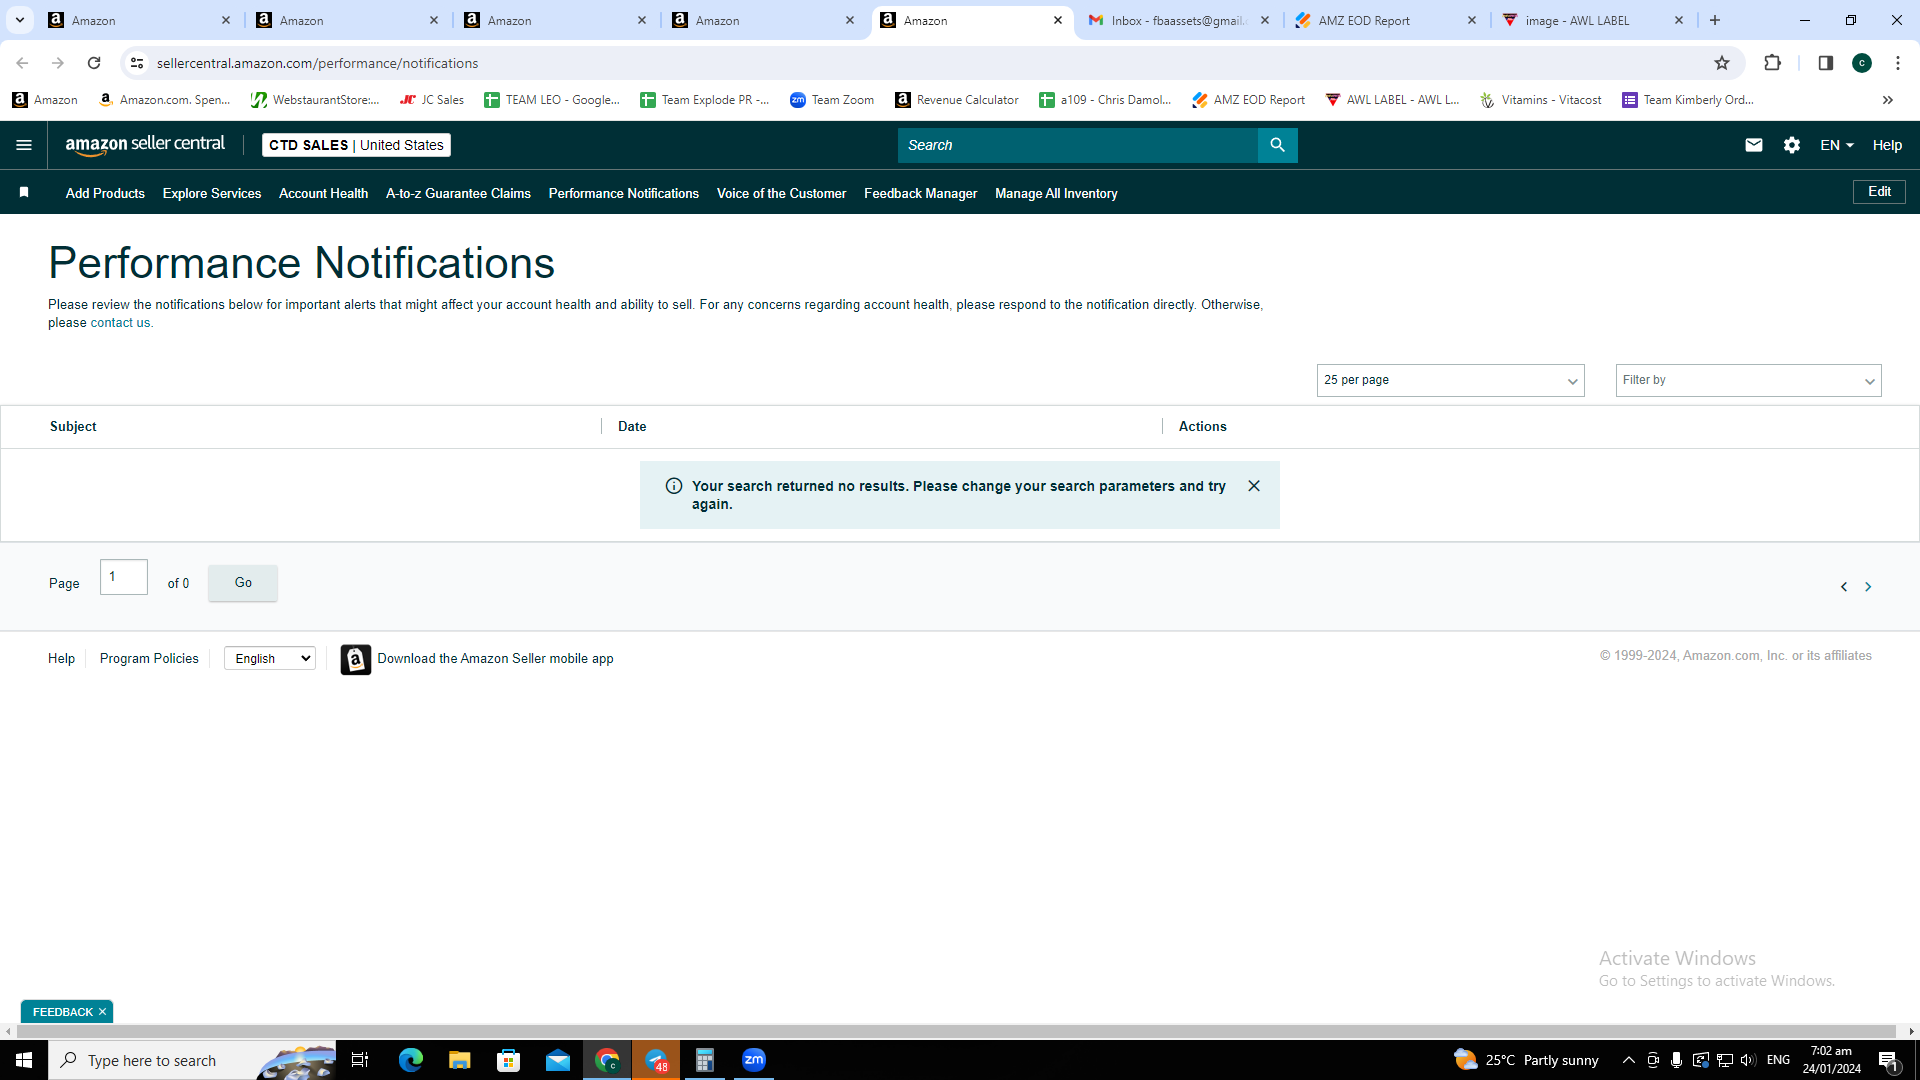Open A-to-z Guarantee Claims
1920x1080 pixels.
pyautogui.click(x=458, y=193)
